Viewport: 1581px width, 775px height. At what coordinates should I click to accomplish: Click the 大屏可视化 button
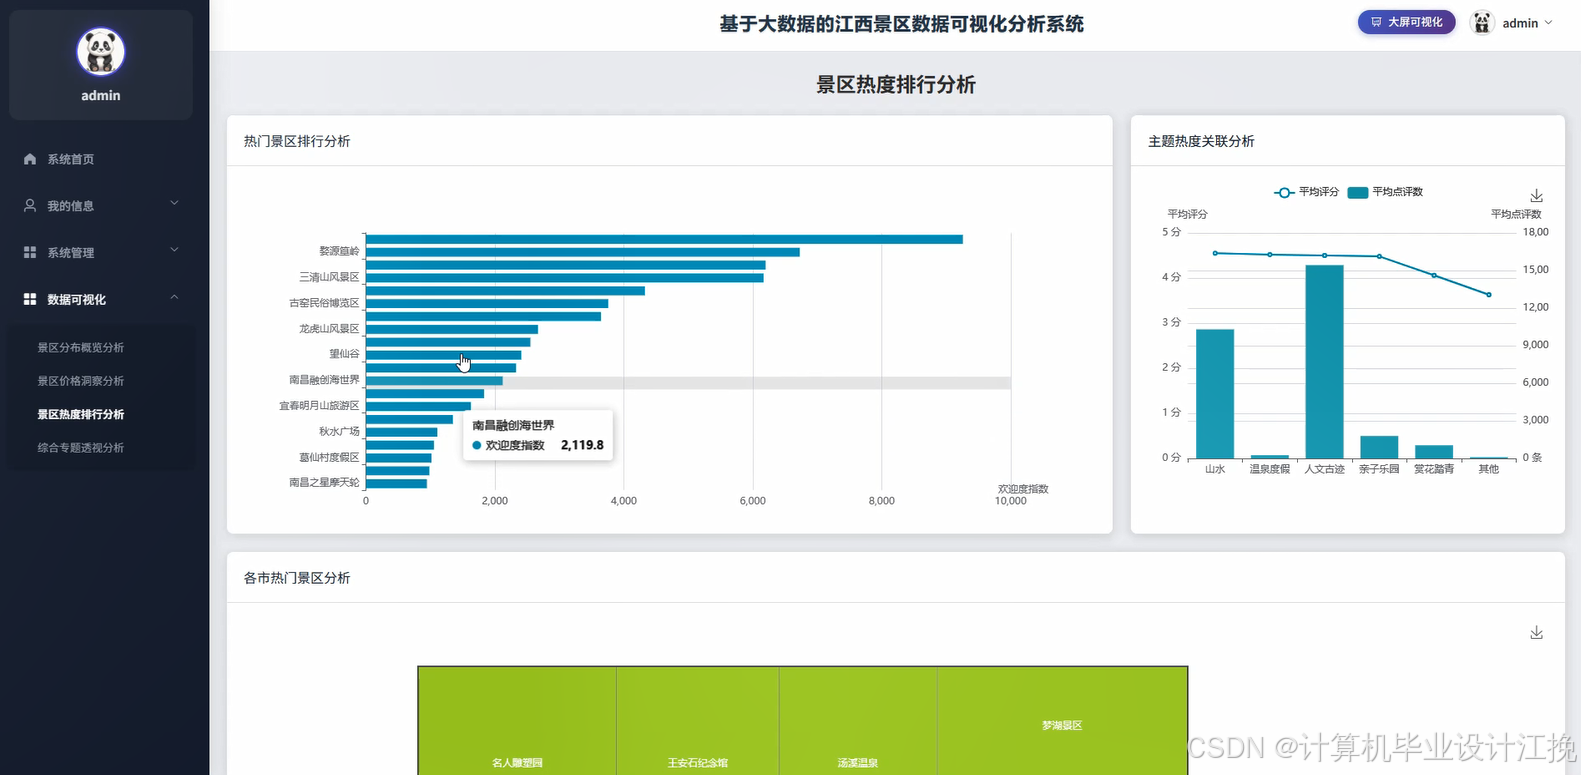pos(1406,22)
